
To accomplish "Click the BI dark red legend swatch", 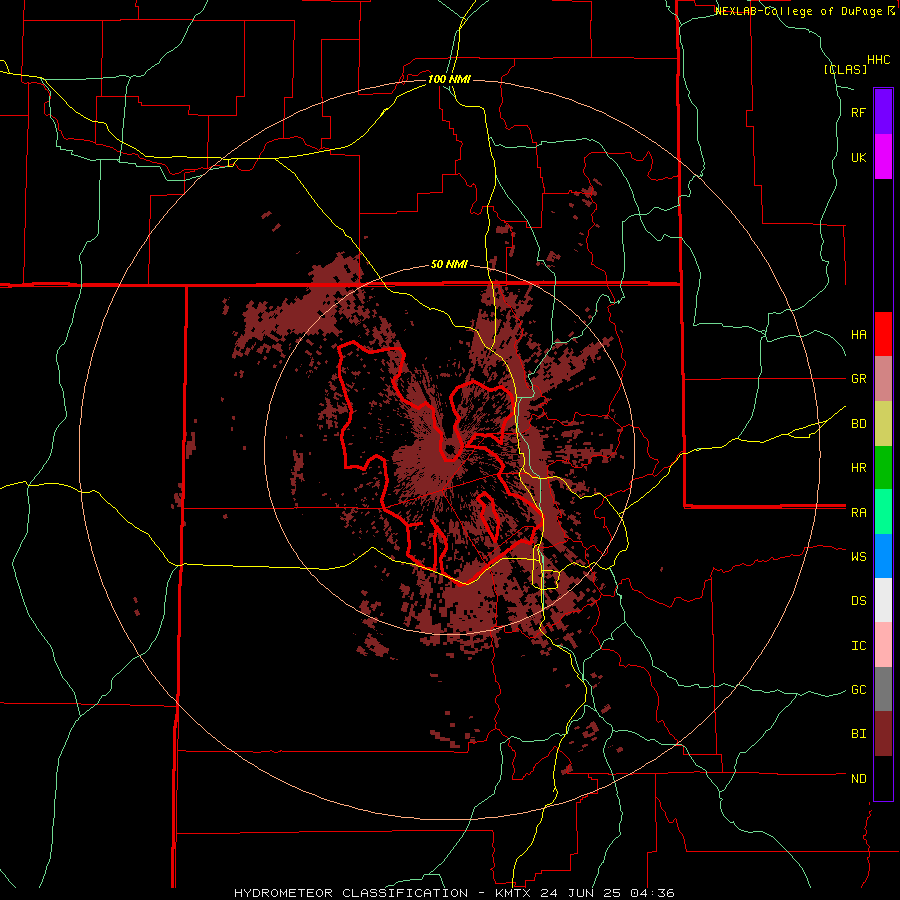I will (883, 734).
